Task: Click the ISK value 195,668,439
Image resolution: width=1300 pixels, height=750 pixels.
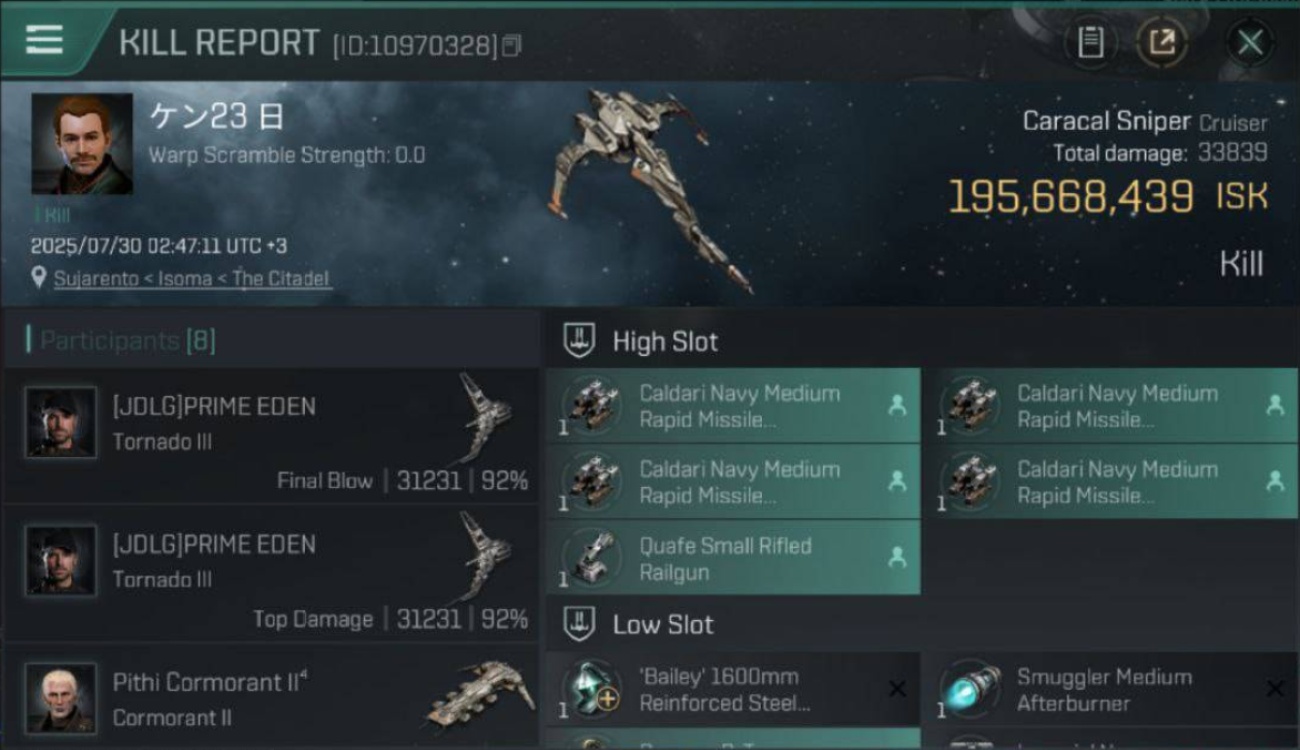Action: pos(1070,197)
